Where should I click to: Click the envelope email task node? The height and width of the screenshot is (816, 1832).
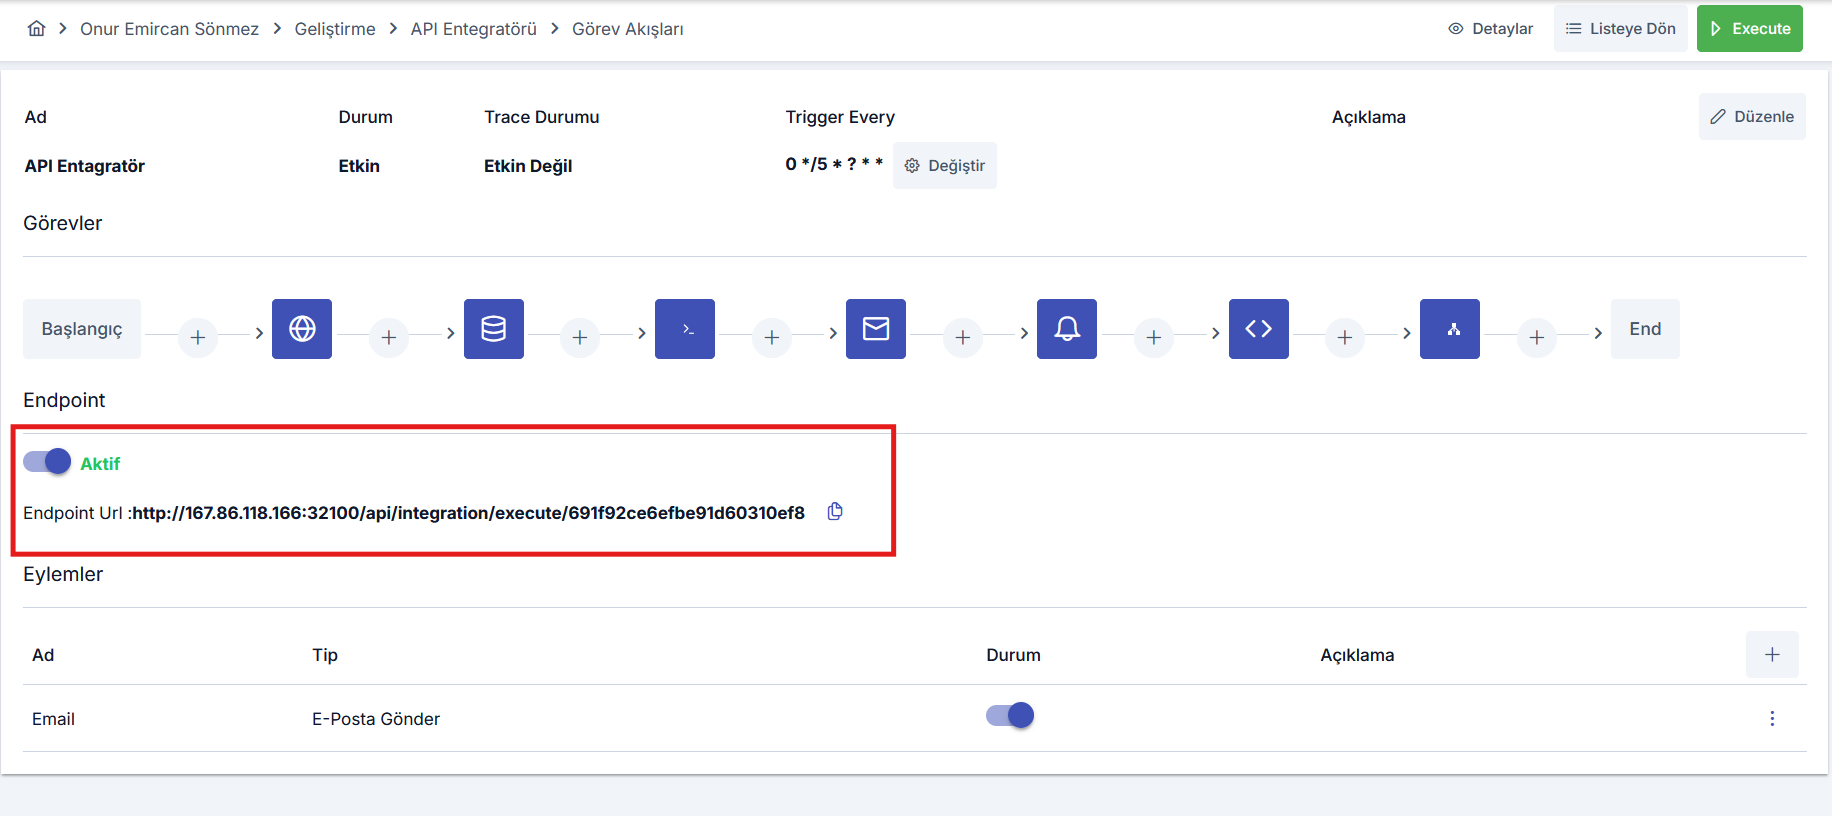876,329
